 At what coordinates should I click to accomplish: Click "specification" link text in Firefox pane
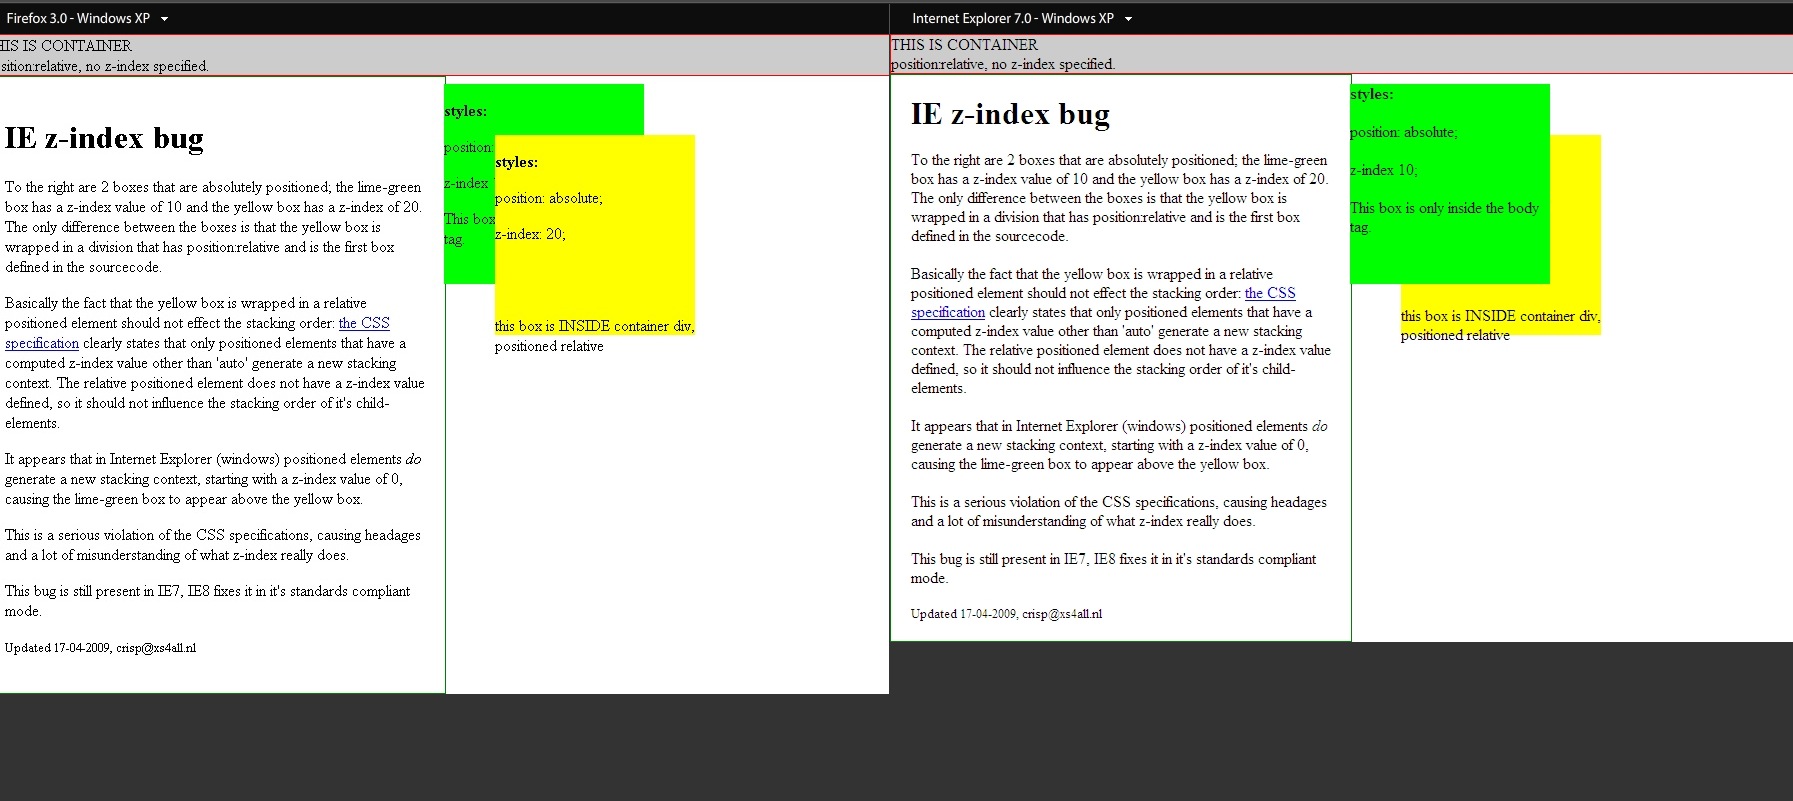click(x=42, y=343)
